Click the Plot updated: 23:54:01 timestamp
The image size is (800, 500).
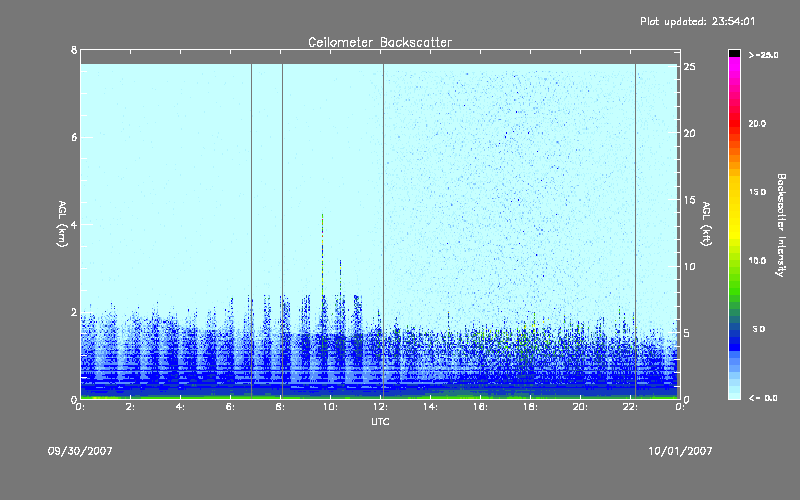click(697, 21)
